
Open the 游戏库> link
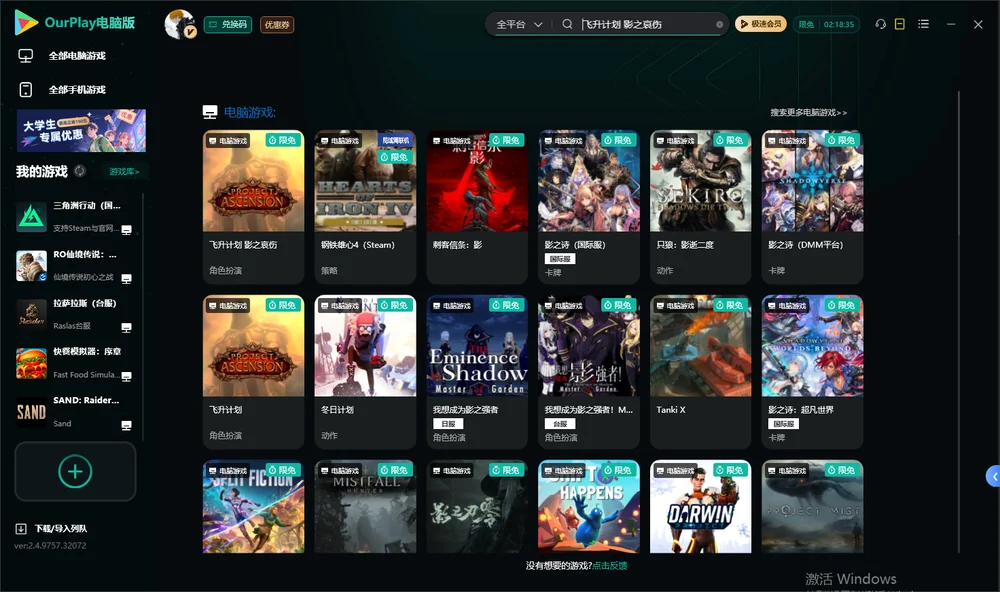coord(124,172)
